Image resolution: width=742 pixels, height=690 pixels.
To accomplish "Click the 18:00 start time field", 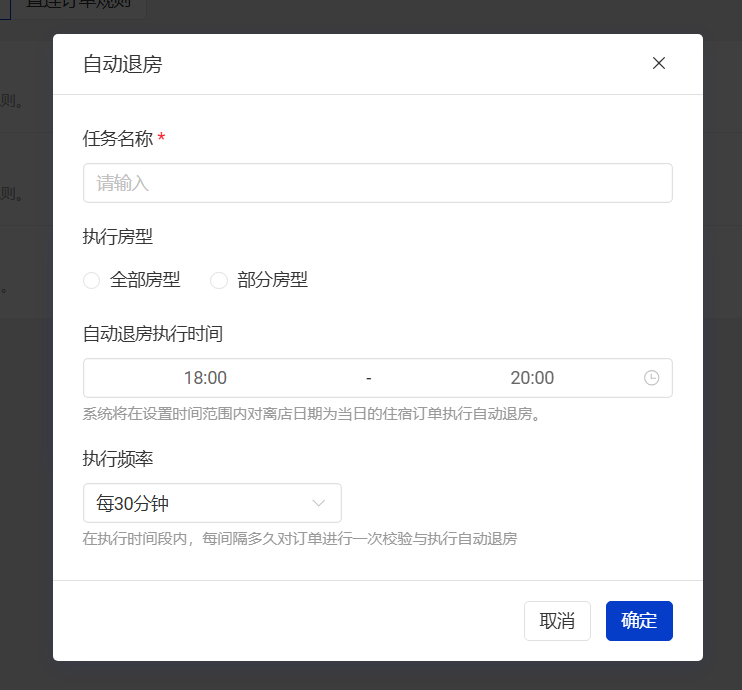I will pyautogui.click(x=205, y=378).
